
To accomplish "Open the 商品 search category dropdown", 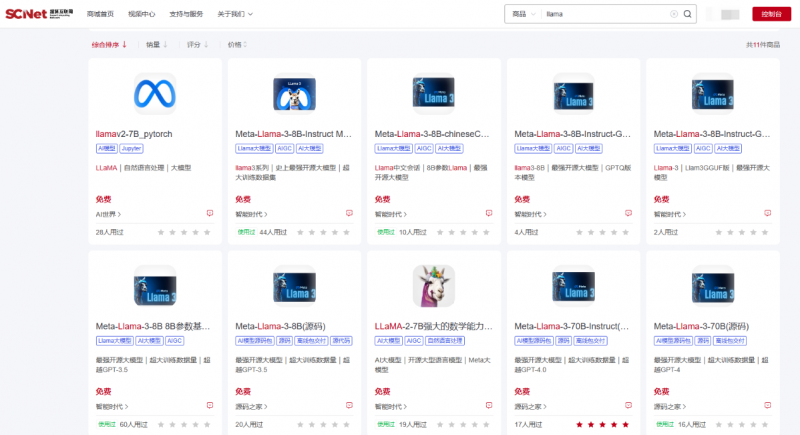I will click(524, 14).
